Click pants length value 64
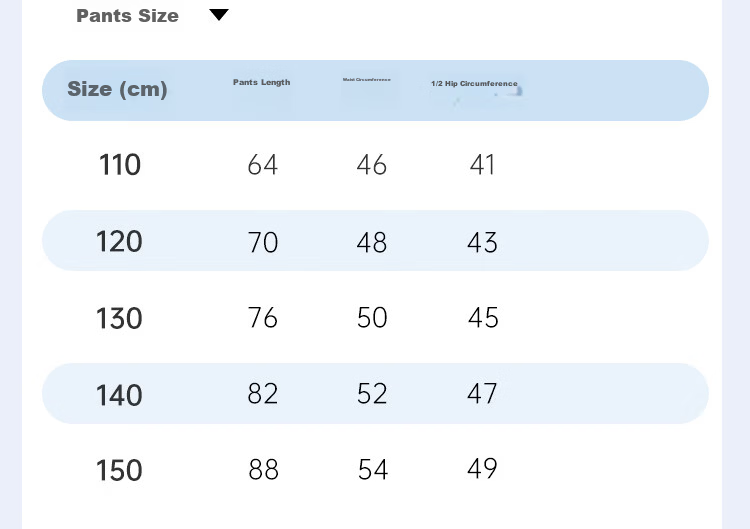 point(263,165)
